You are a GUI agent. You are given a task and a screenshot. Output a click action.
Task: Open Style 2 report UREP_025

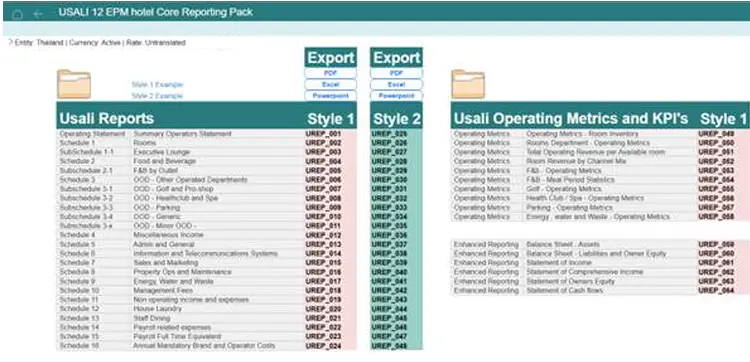(x=389, y=134)
